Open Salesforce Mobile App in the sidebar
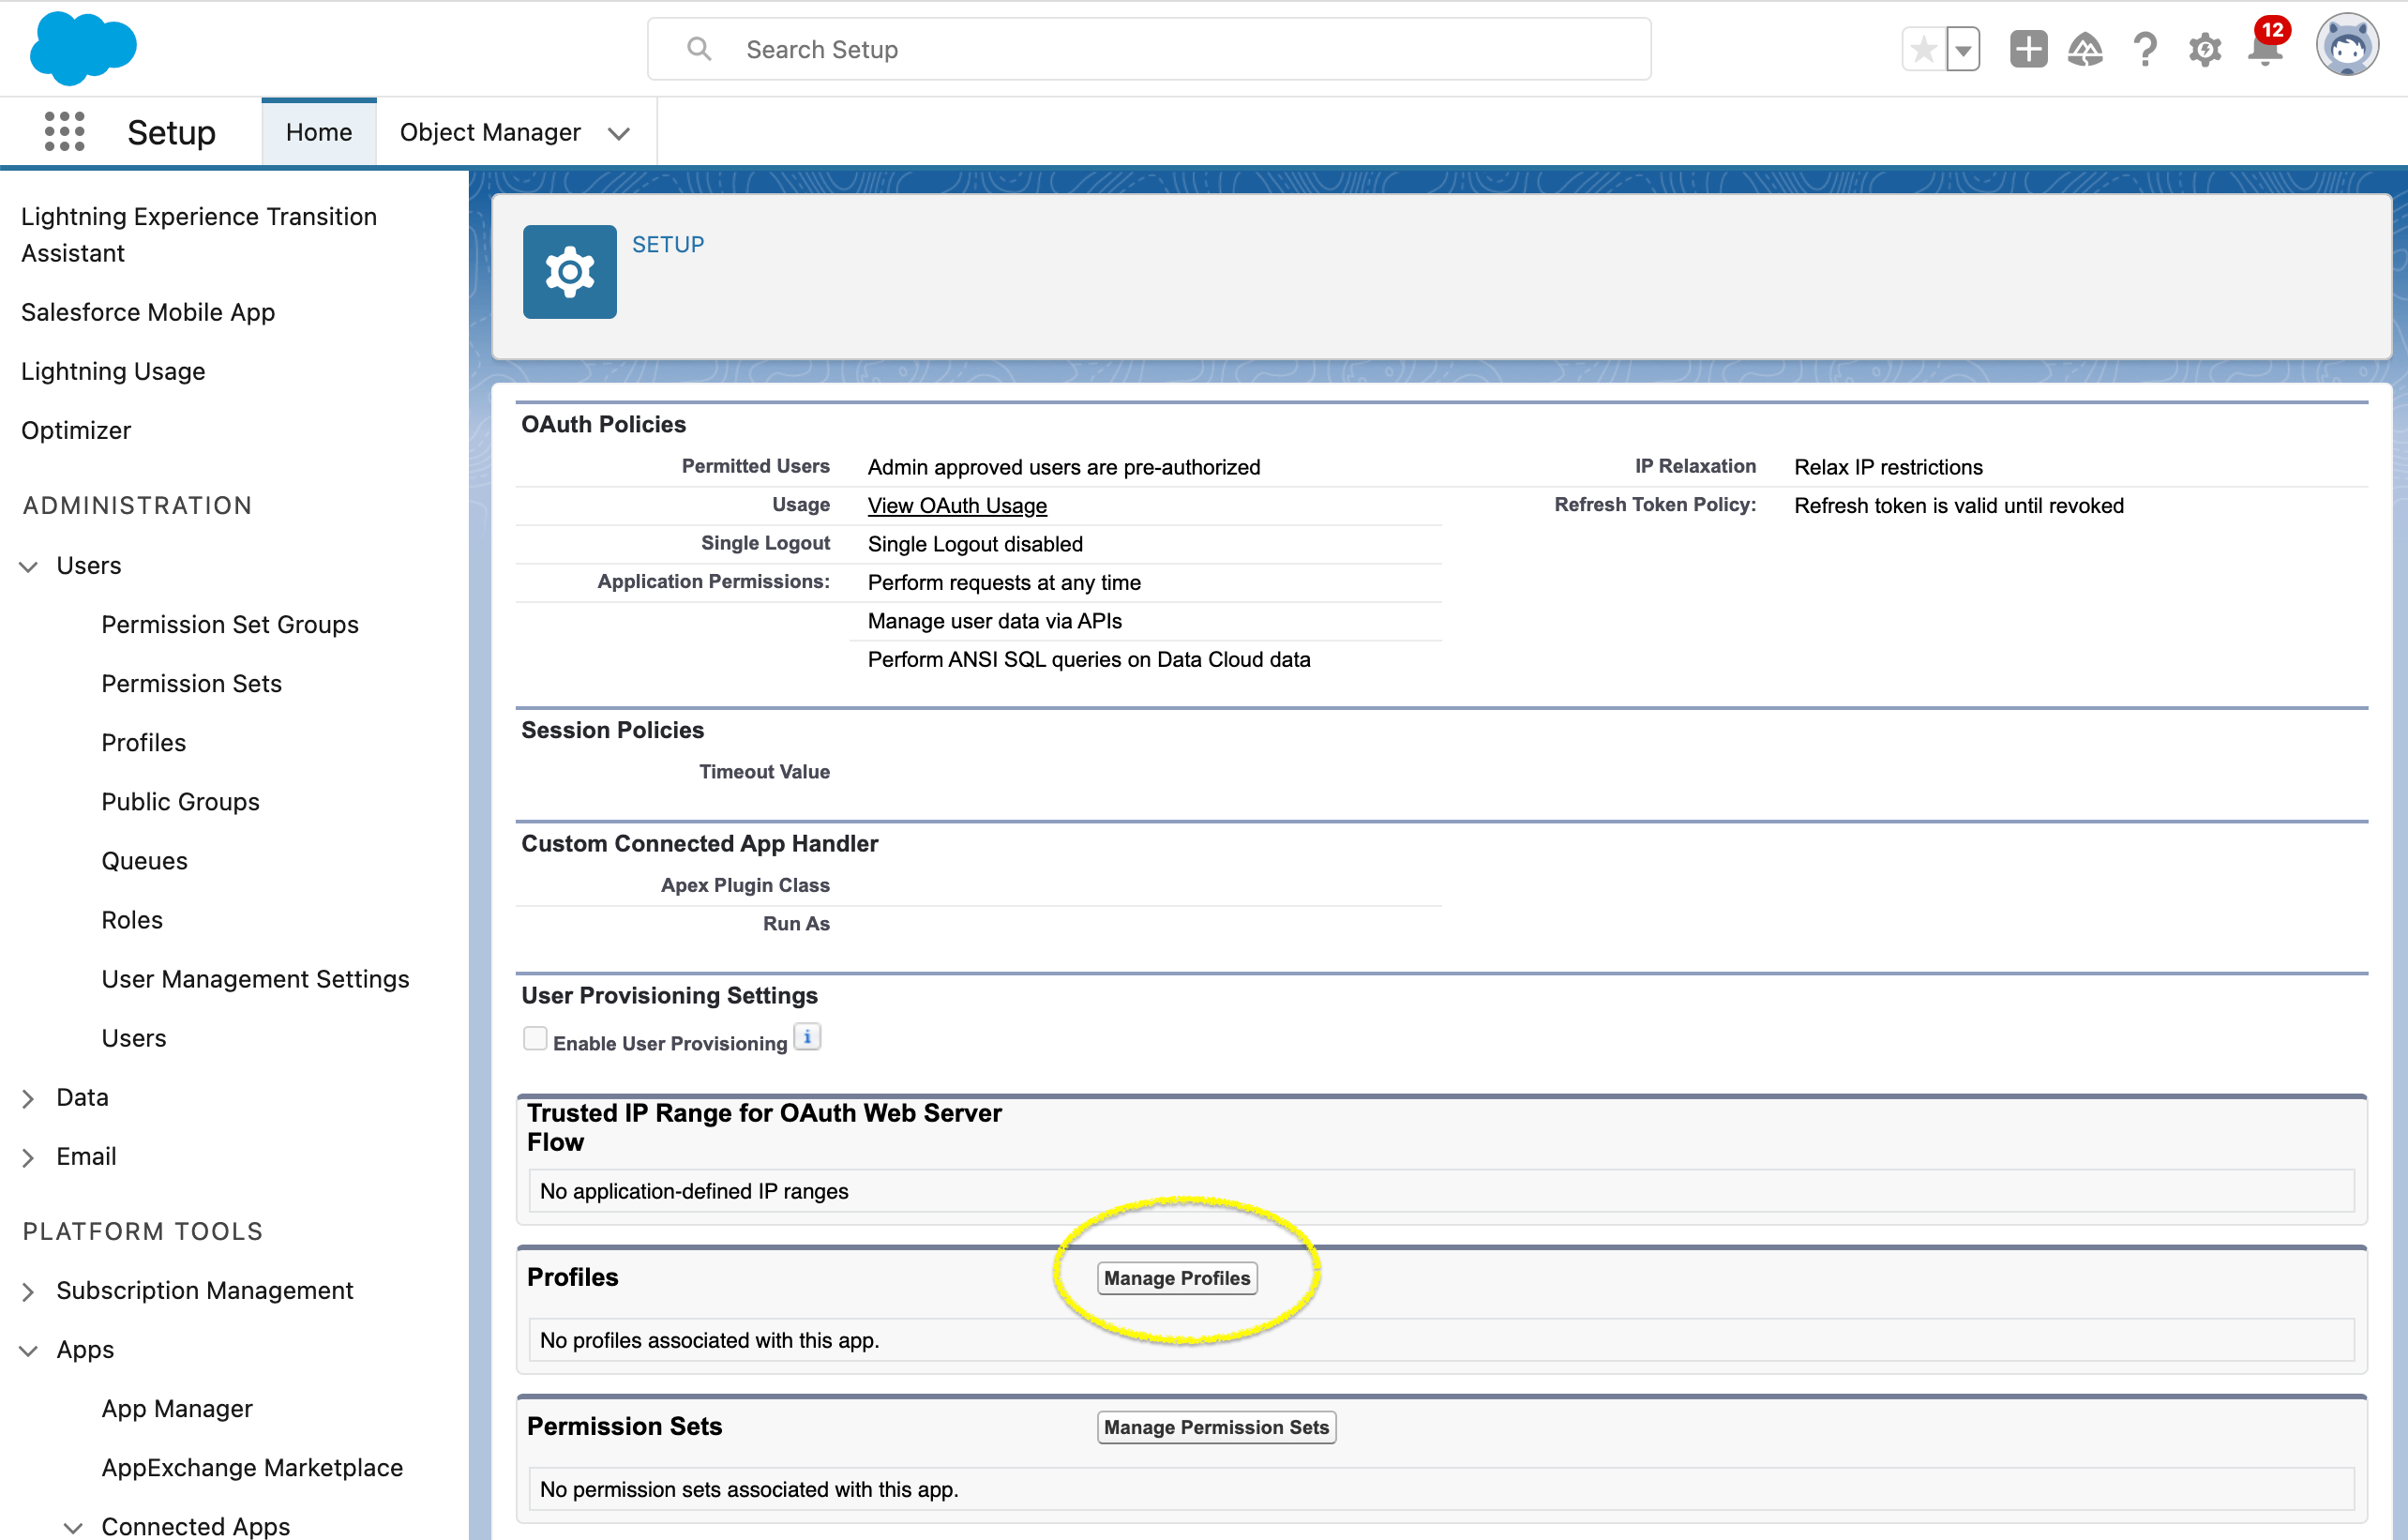Screen dimensions: 2408x1540 148,312
